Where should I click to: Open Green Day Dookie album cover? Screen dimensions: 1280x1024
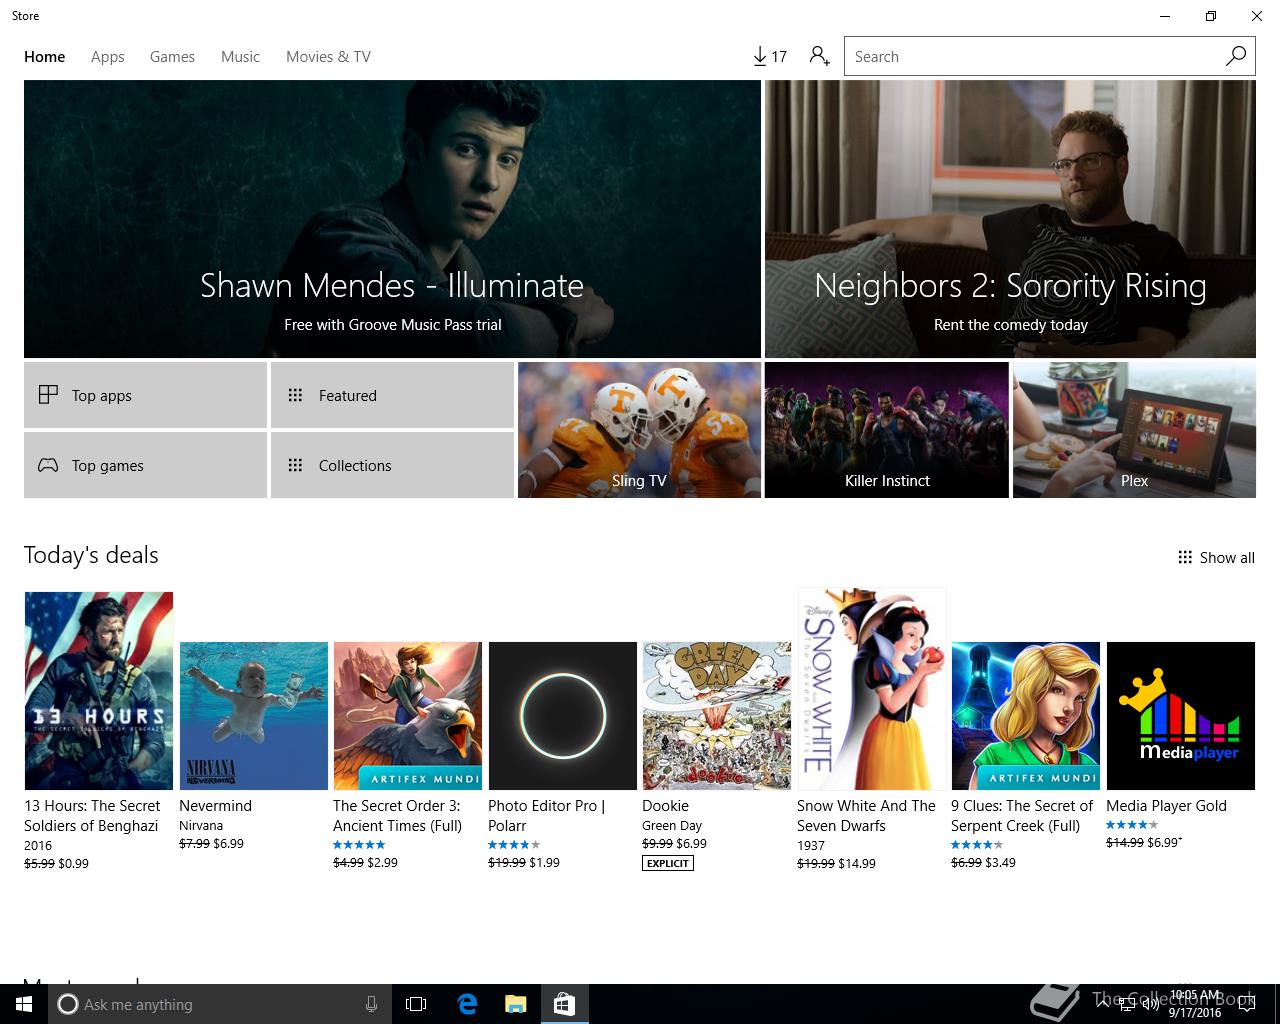[717, 716]
